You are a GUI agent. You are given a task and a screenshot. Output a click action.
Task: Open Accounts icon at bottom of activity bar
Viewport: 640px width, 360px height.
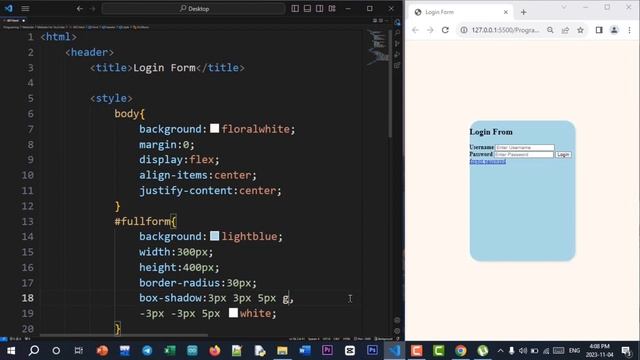click(398, 320)
